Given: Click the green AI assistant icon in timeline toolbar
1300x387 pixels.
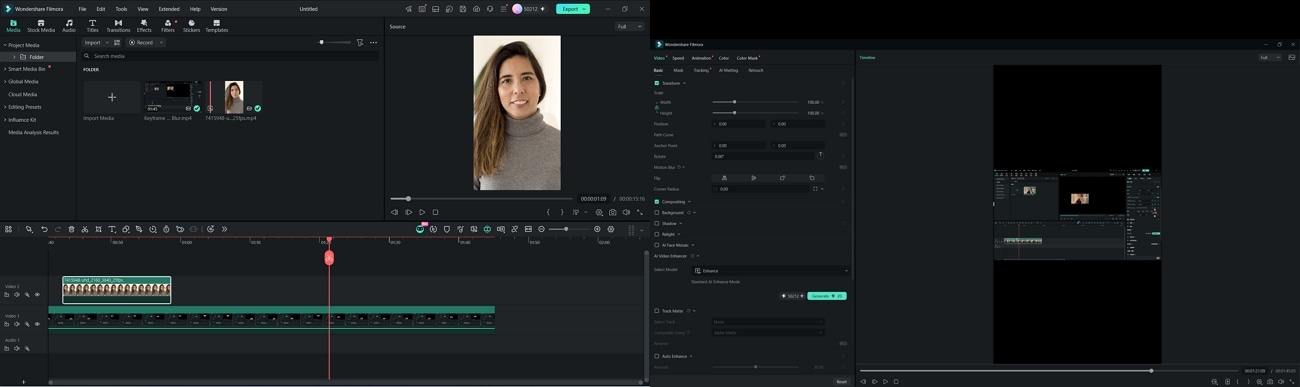Looking at the screenshot, I should pyautogui.click(x=420, y=229).
